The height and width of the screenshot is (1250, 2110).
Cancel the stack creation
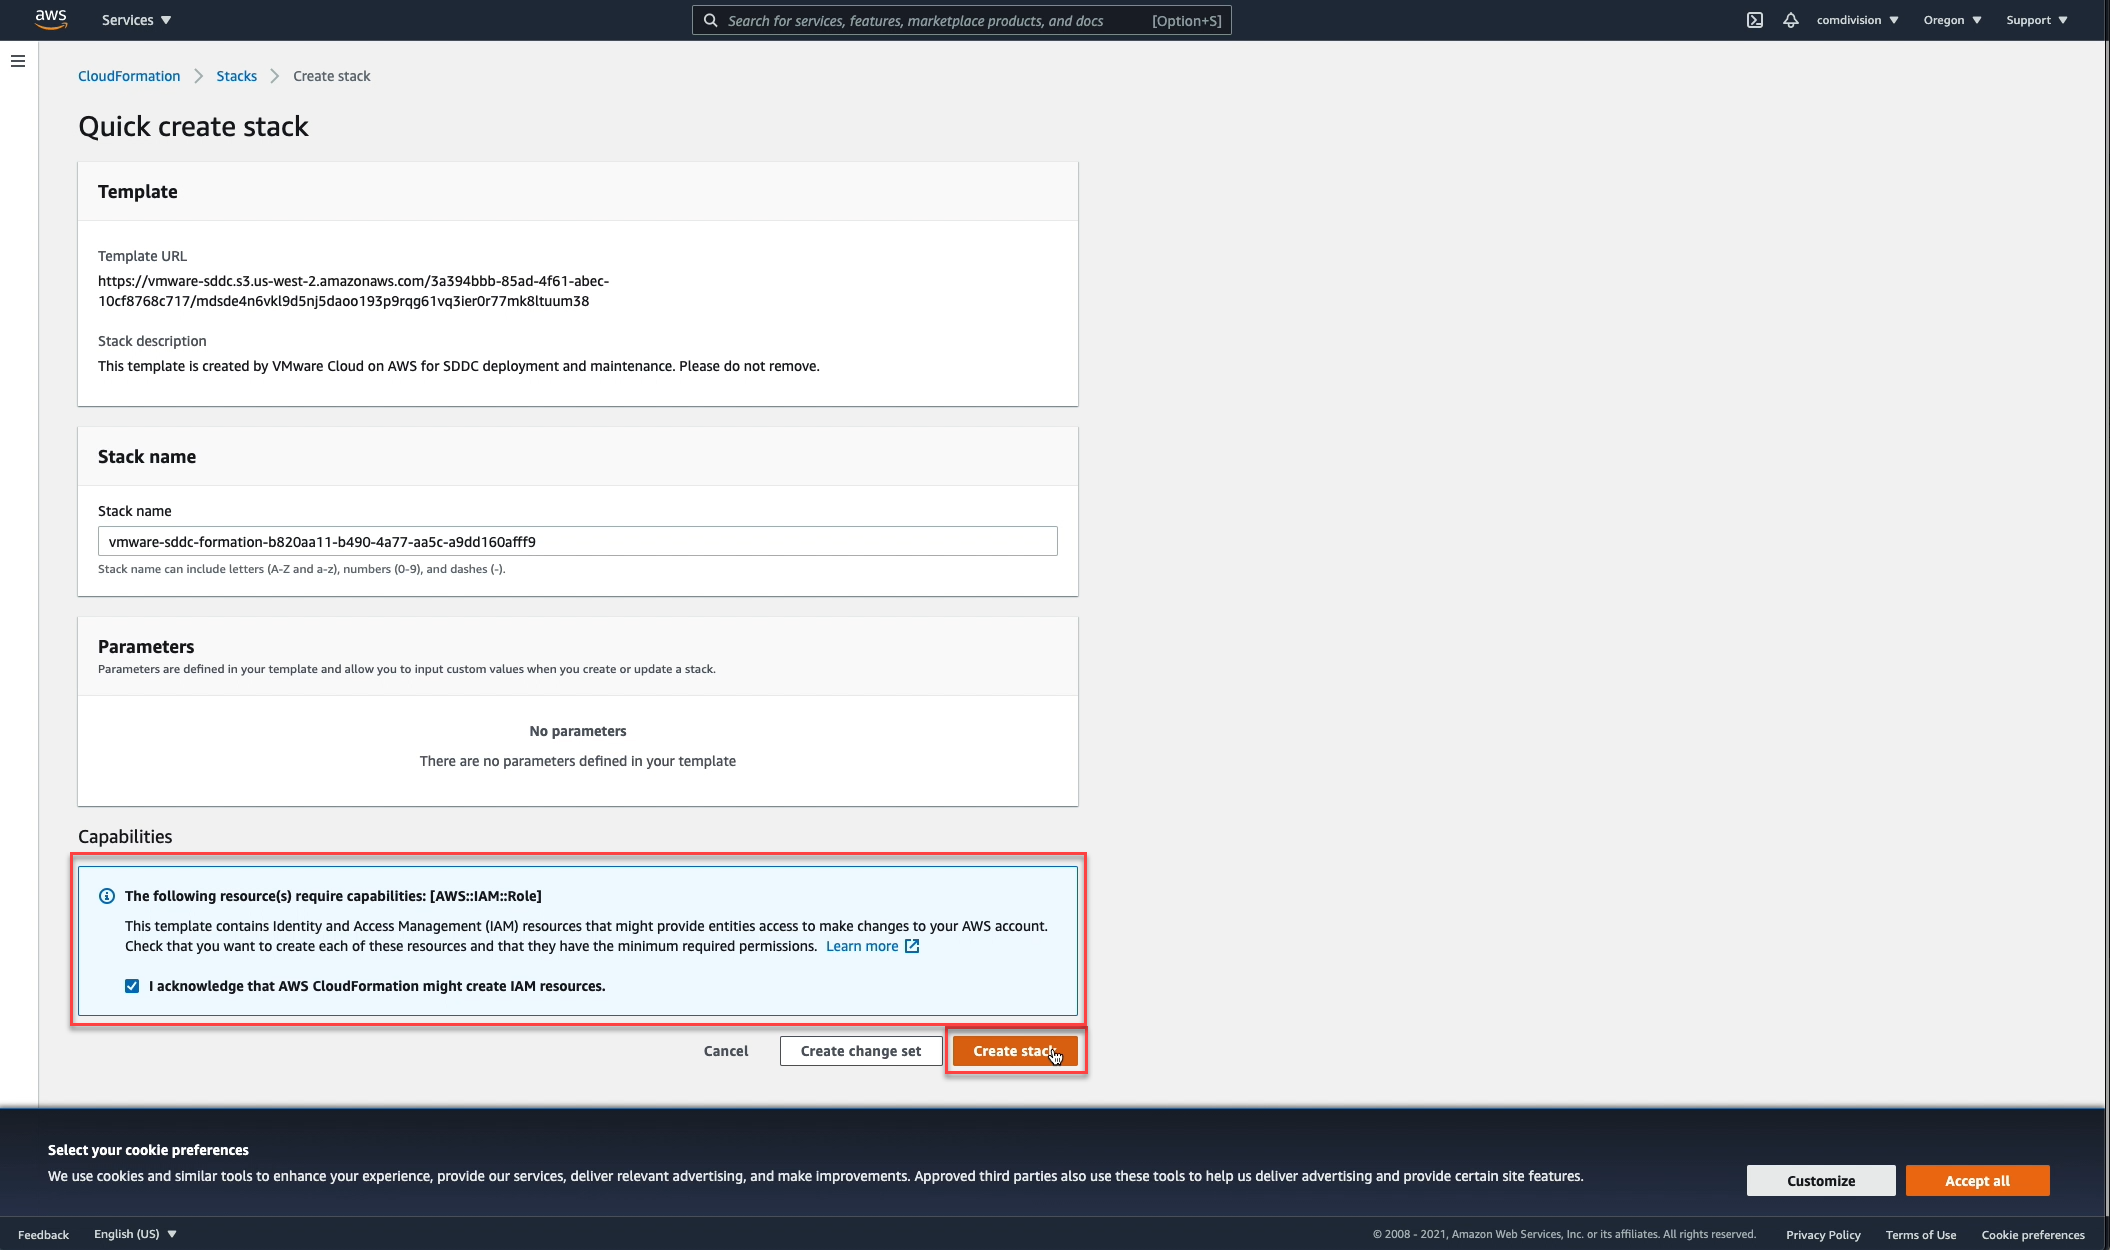tap(726, 1051)
